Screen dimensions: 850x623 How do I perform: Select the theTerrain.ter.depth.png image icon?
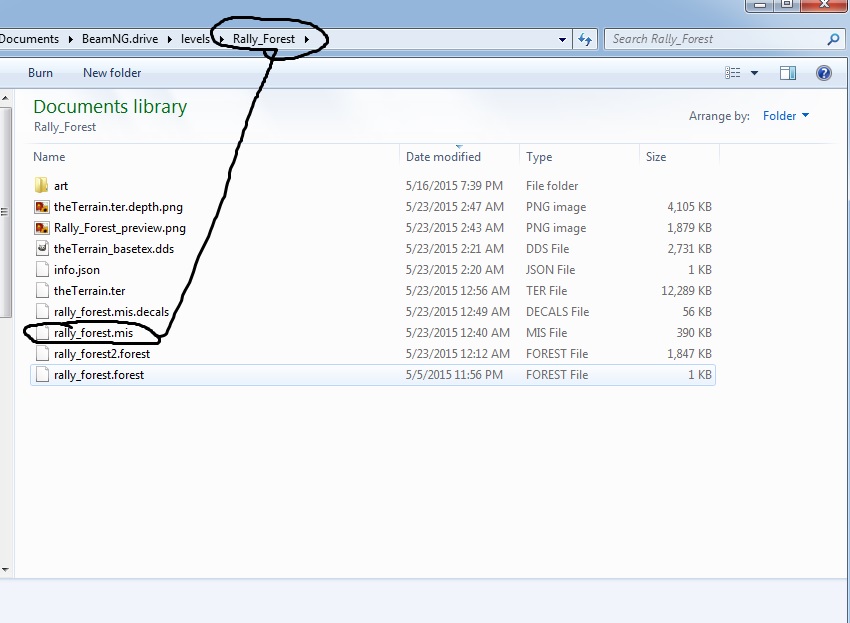point(42,207)
